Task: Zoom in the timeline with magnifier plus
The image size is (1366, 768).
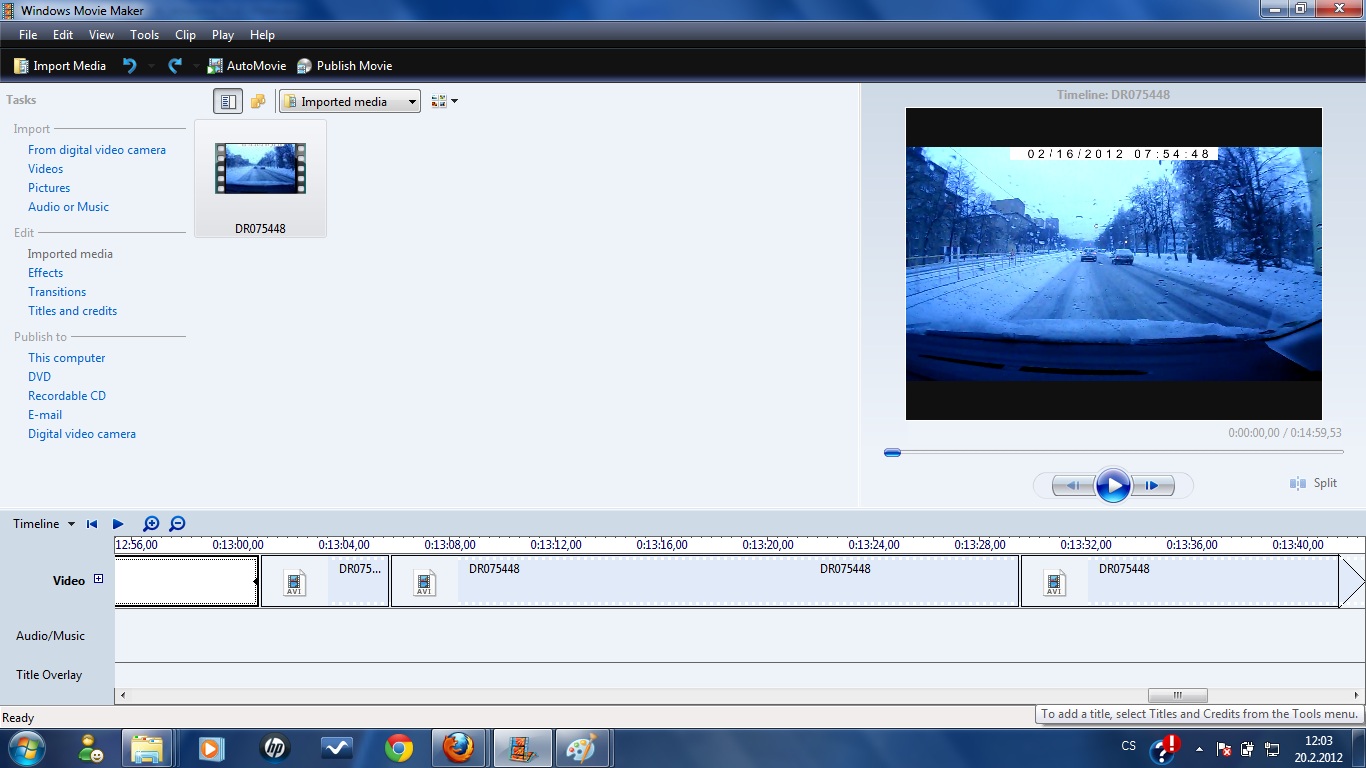Action: click(x=151, y=524)
